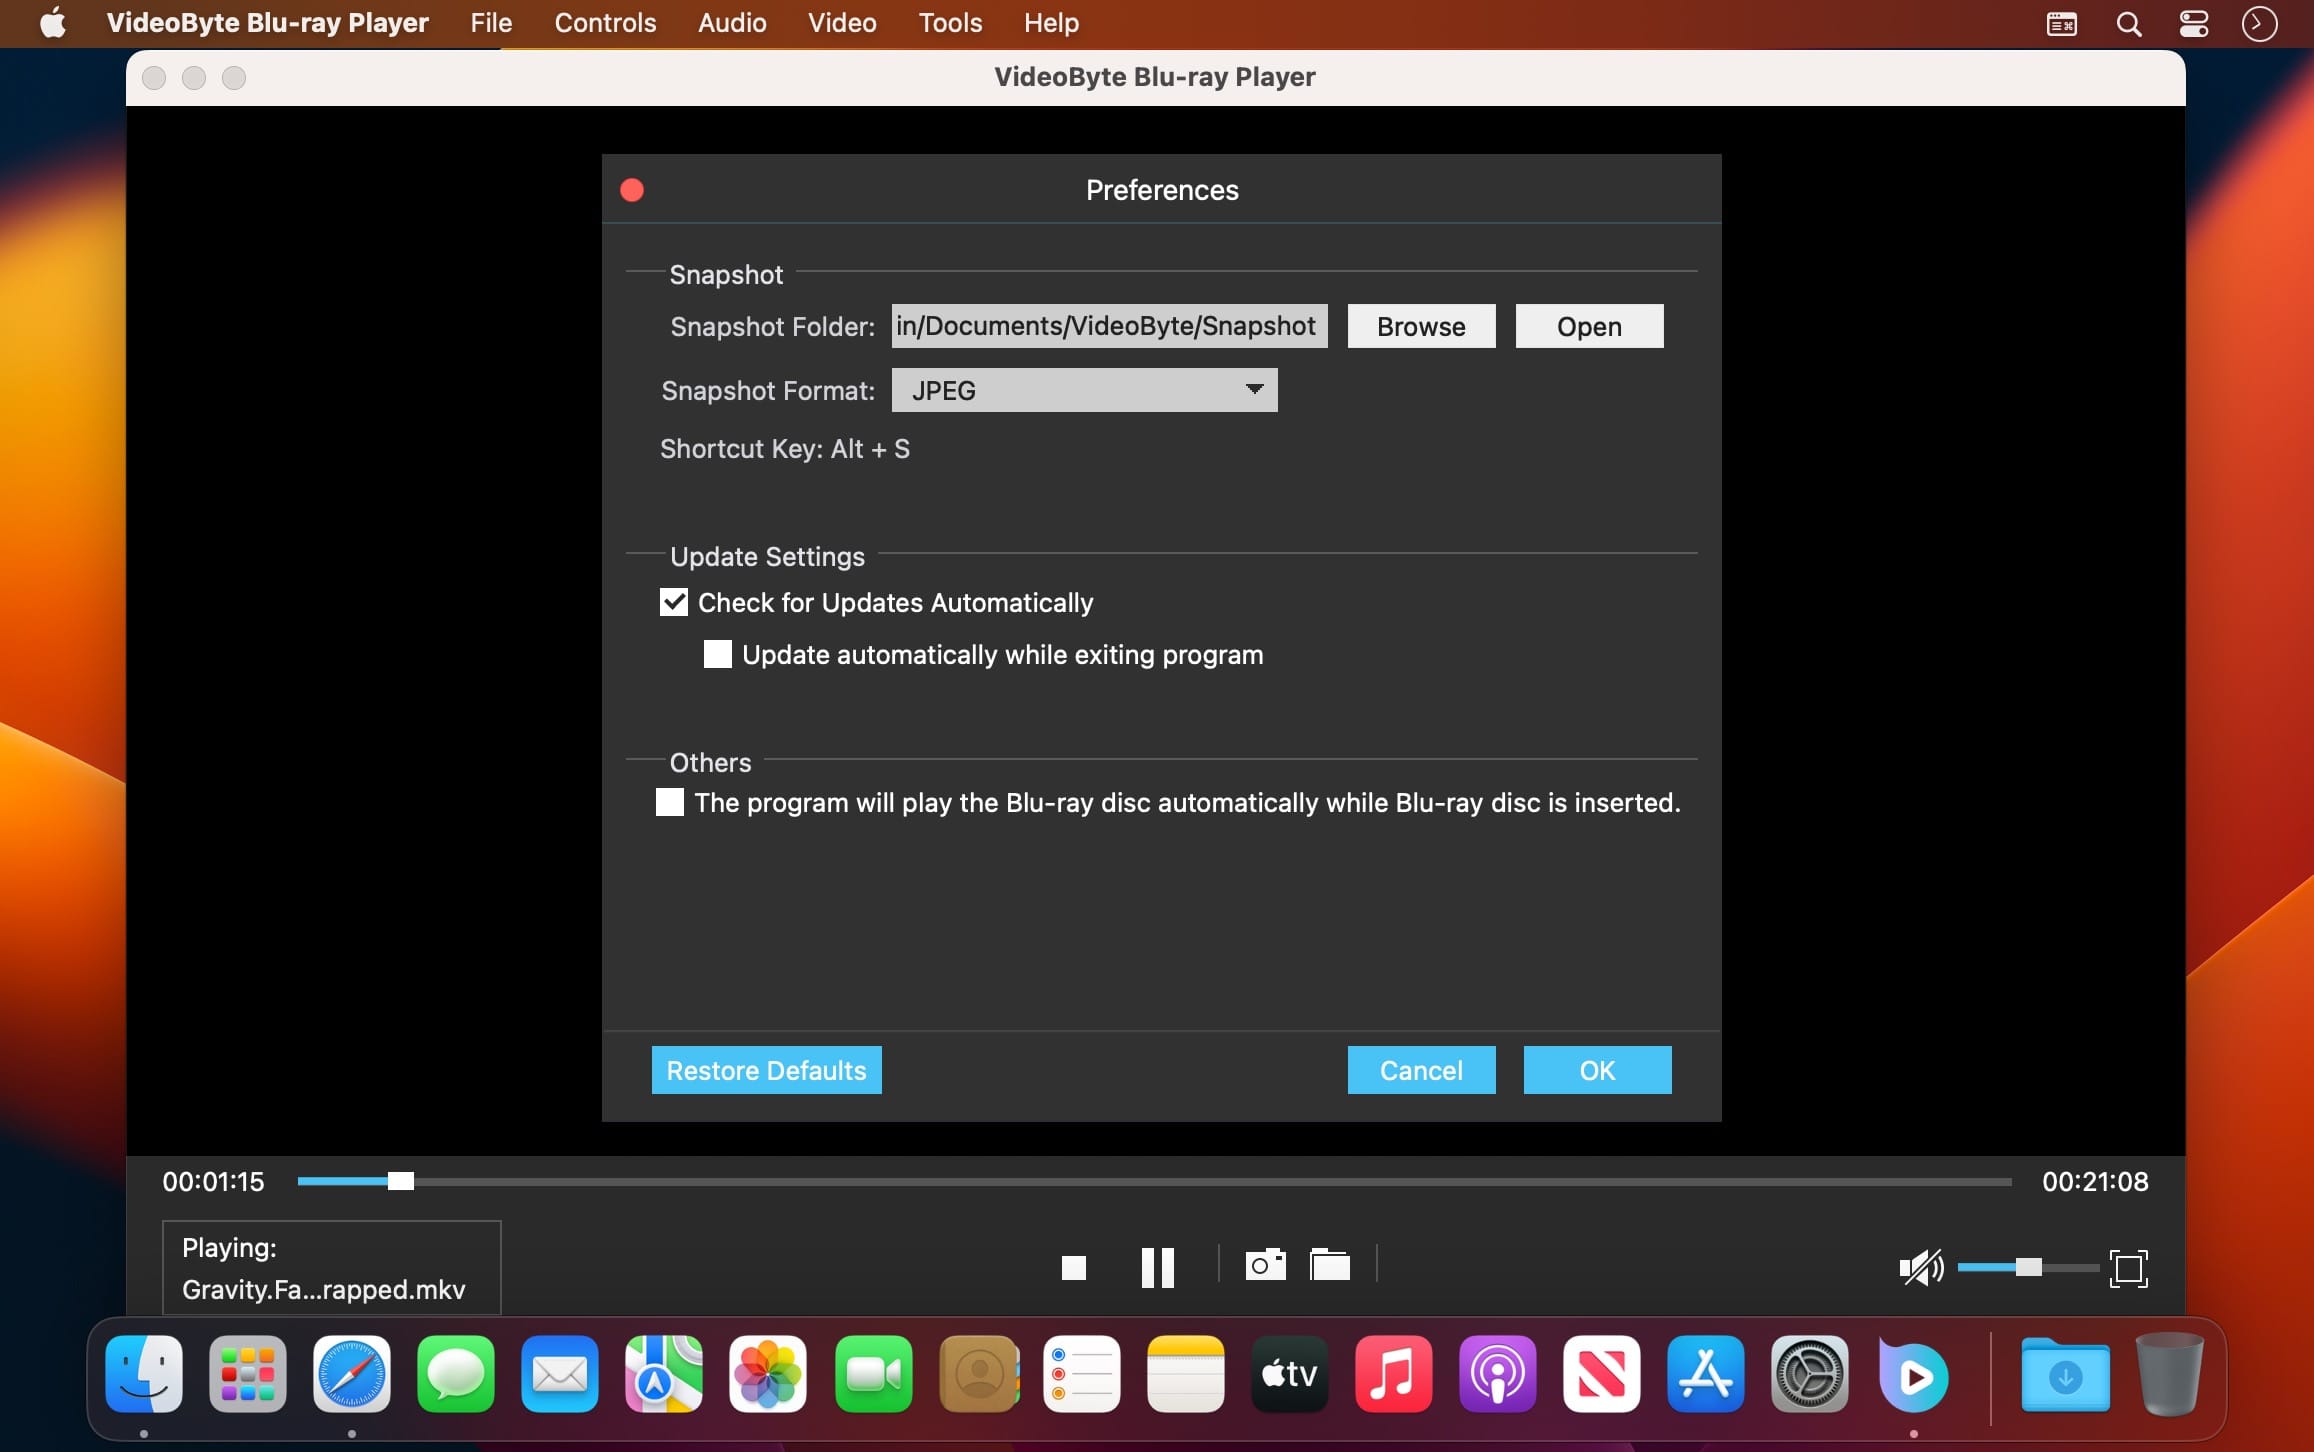Click Restore Defaults button
Screen dimensions: 2314x1452
pyautogui.click(x=766, y=1070)
